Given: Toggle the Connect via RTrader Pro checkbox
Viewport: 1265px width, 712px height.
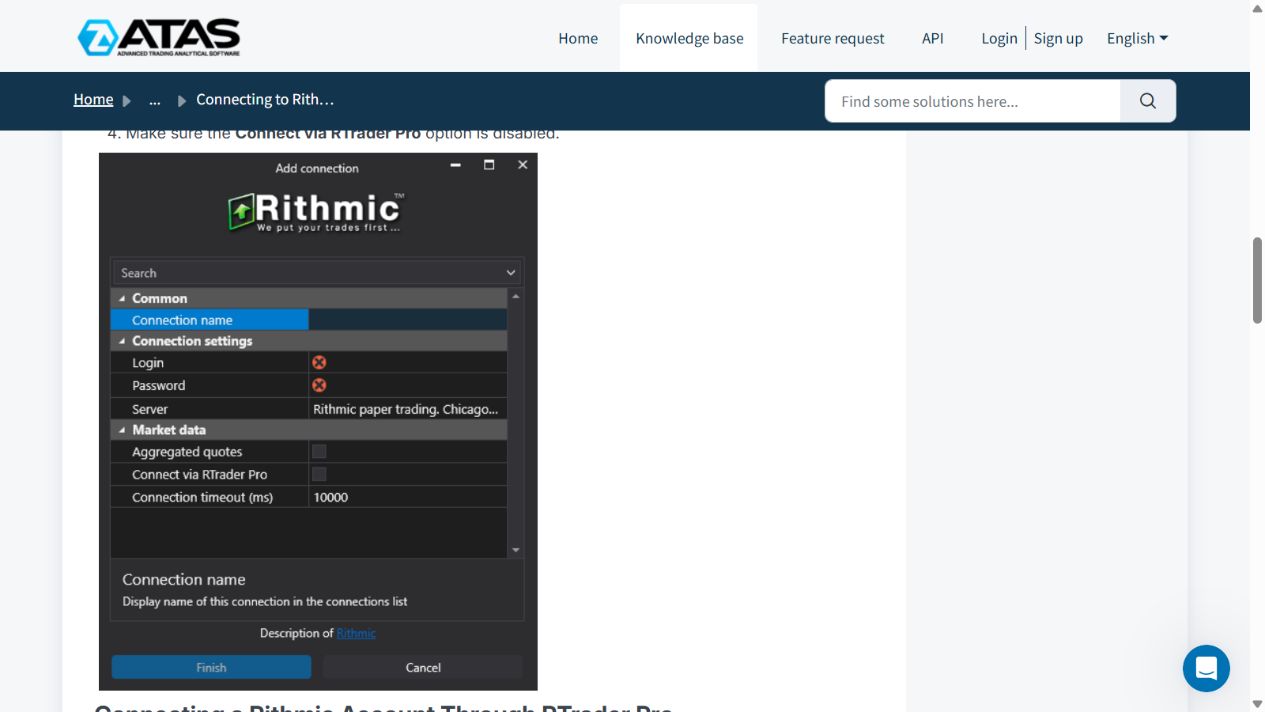Looking at the screenshot, I should click(x=319, y=474).
